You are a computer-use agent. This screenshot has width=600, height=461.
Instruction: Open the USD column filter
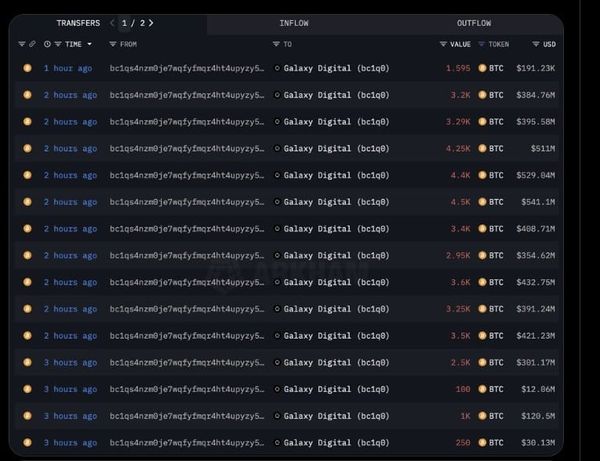[536, 44]
